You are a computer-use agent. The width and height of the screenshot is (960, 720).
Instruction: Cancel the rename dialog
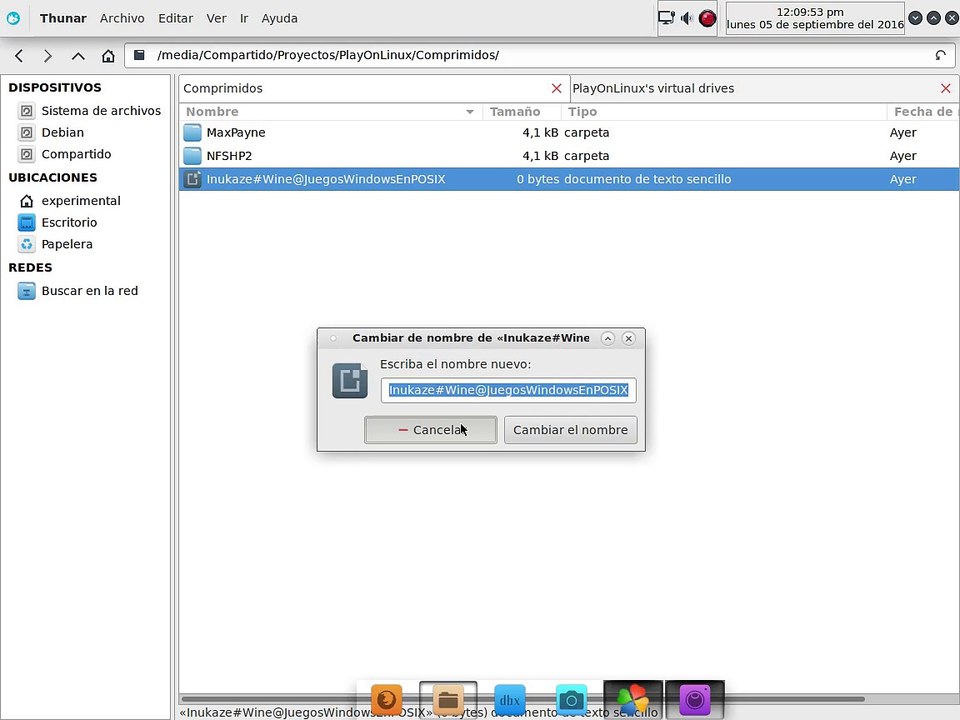click(430, 430)
